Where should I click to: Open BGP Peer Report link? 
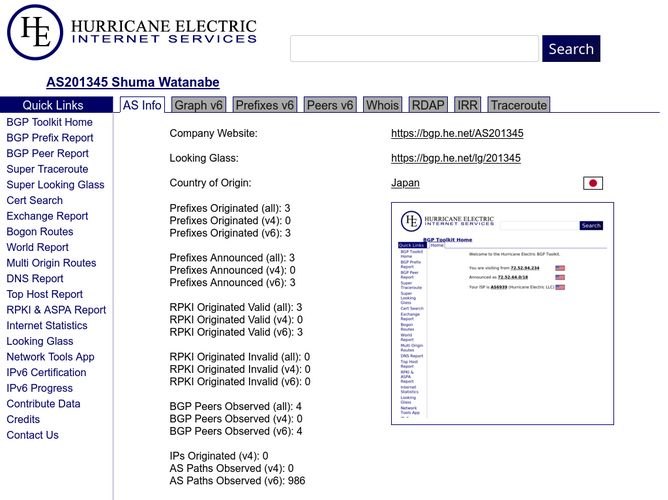48,153
